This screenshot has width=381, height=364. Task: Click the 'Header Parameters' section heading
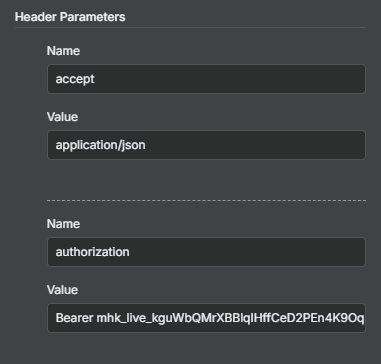coord(70,17)
